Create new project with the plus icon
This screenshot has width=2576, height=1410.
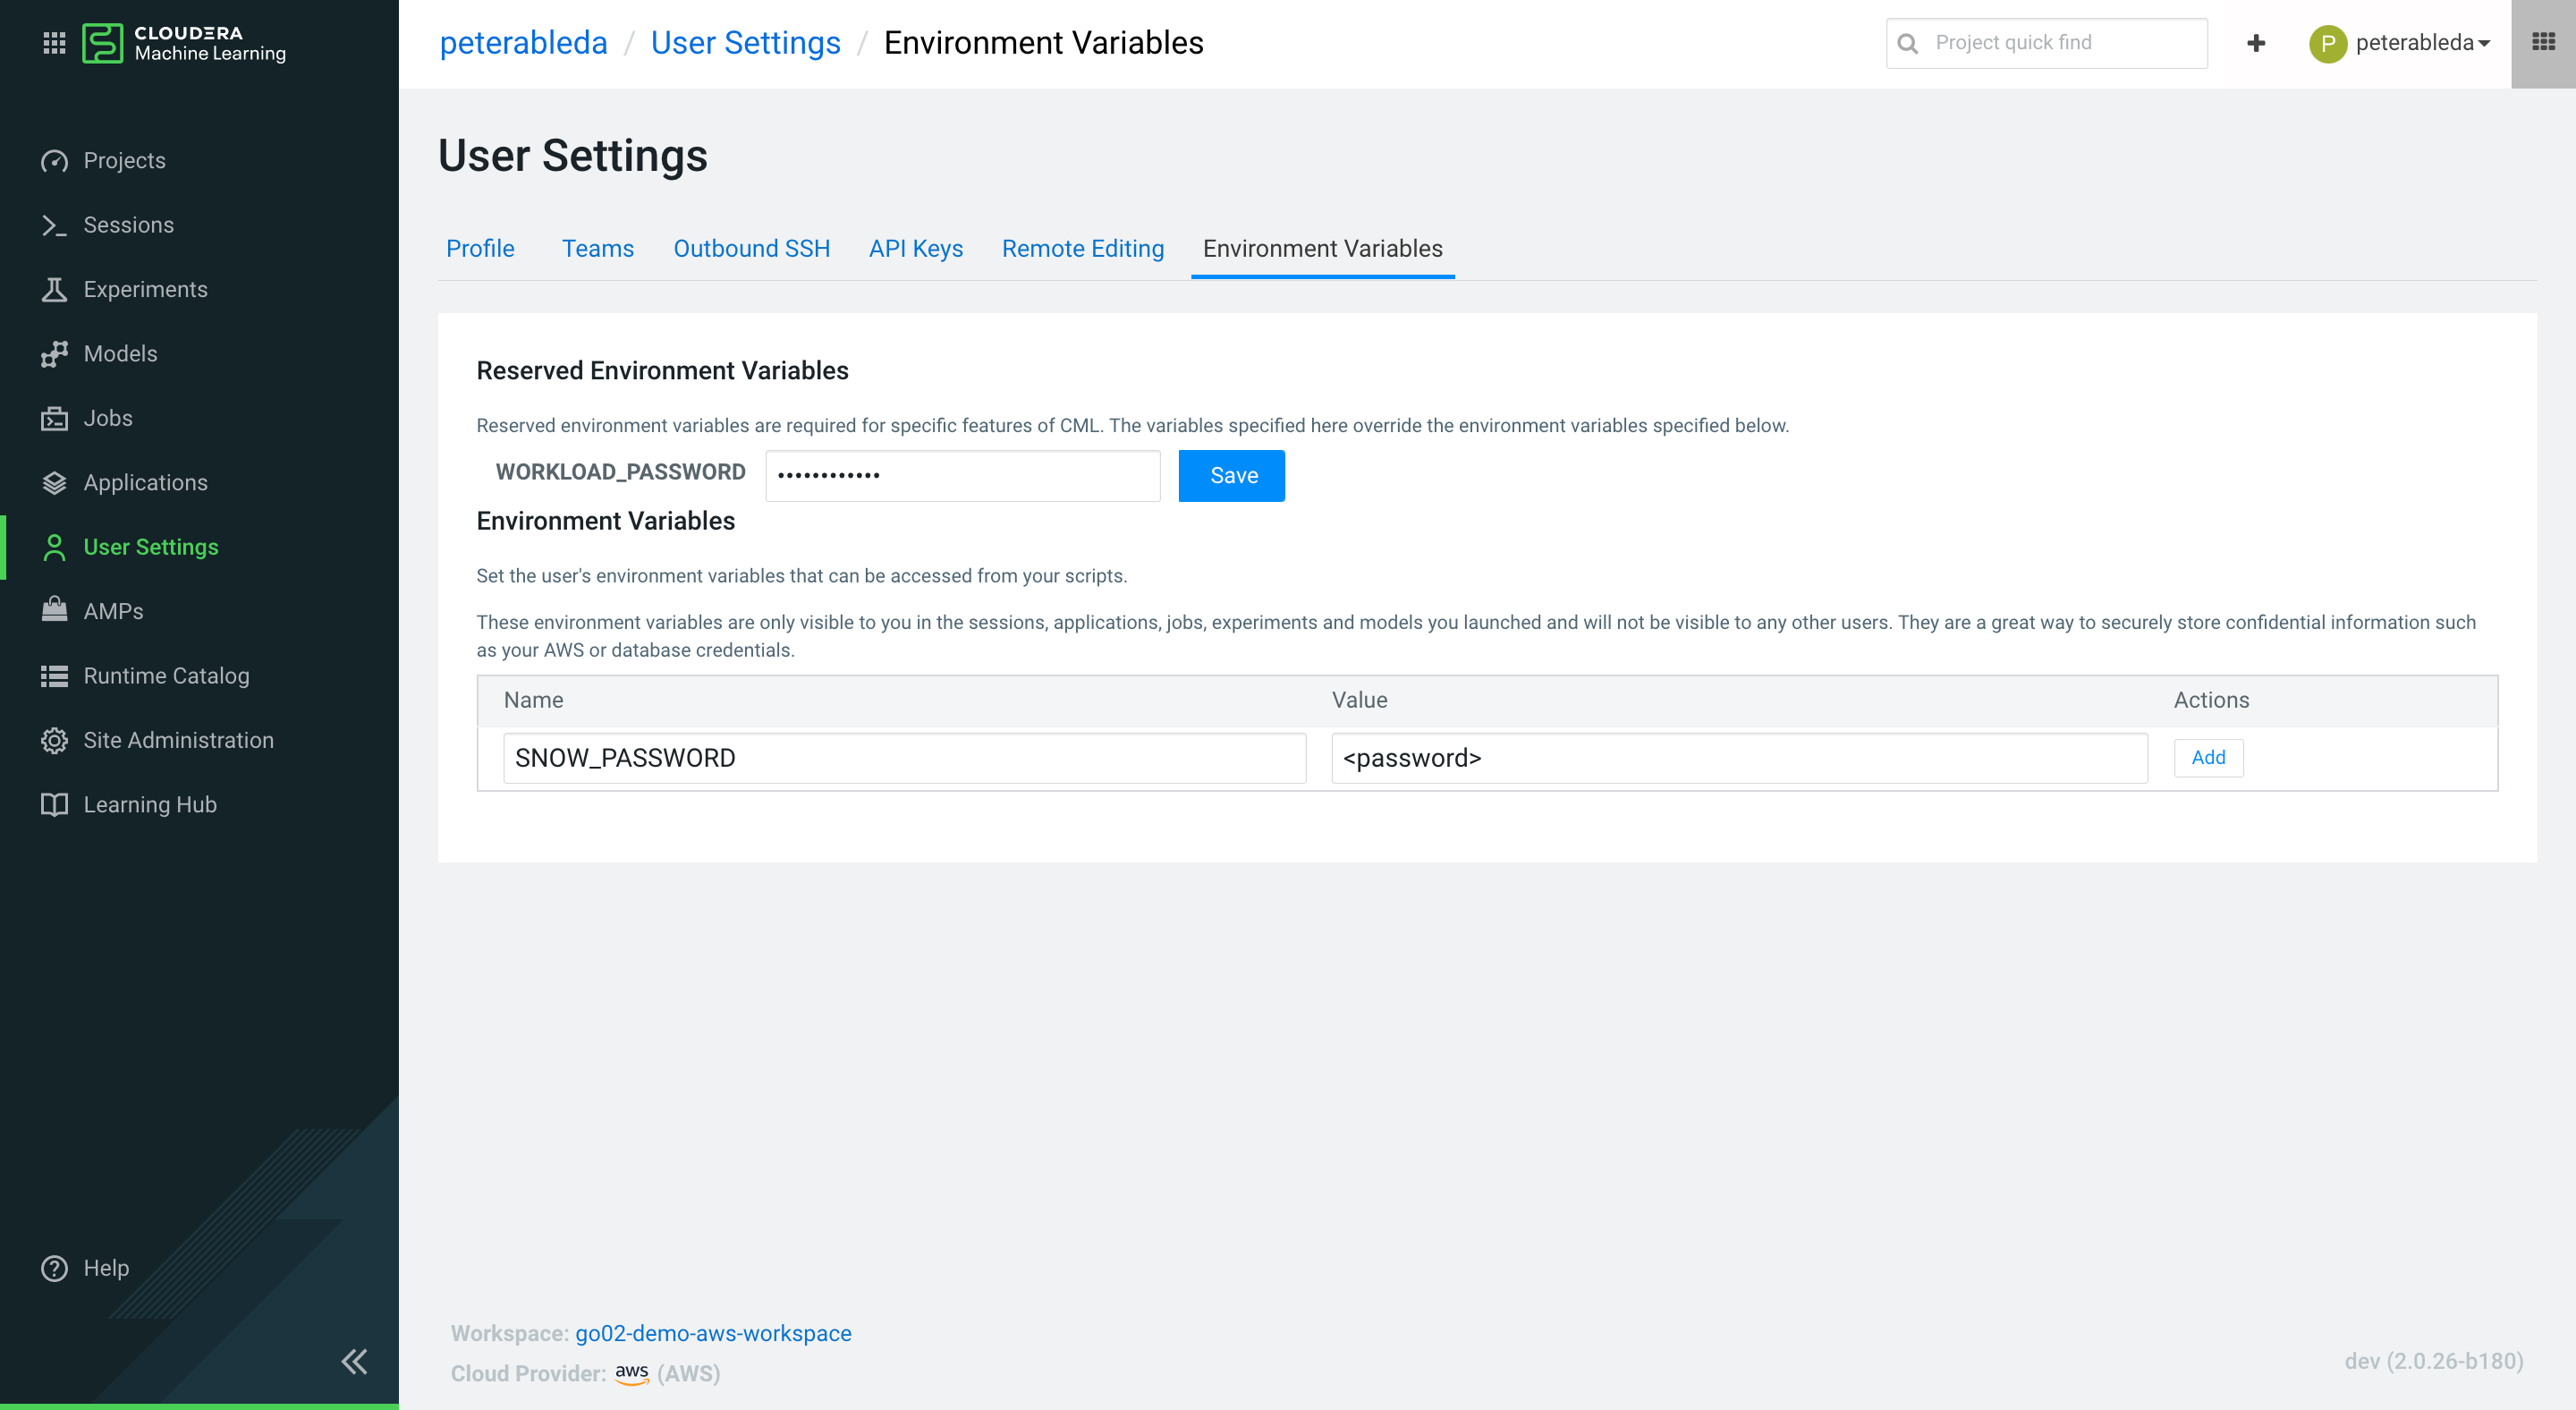(2256, 43)
